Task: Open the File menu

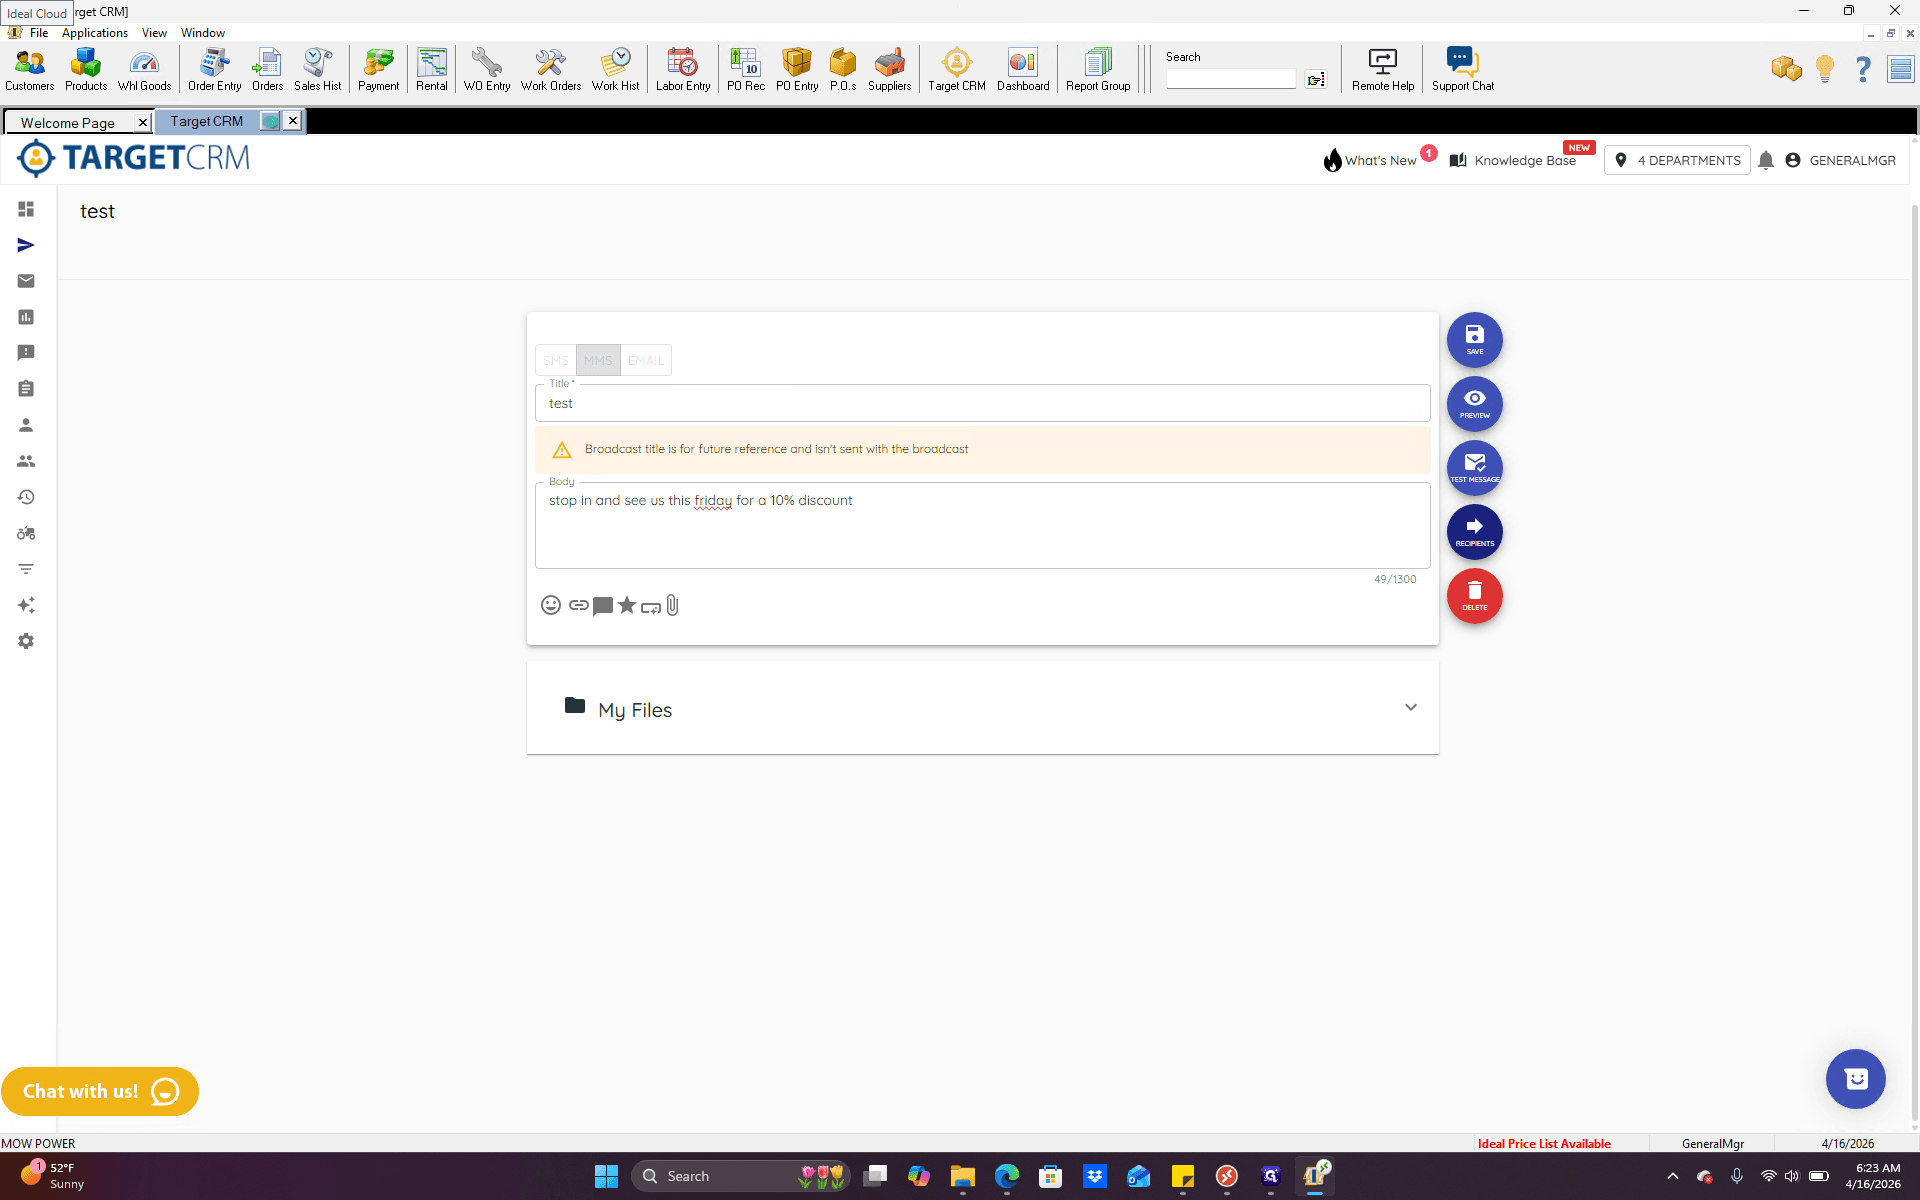Action: 39,33
